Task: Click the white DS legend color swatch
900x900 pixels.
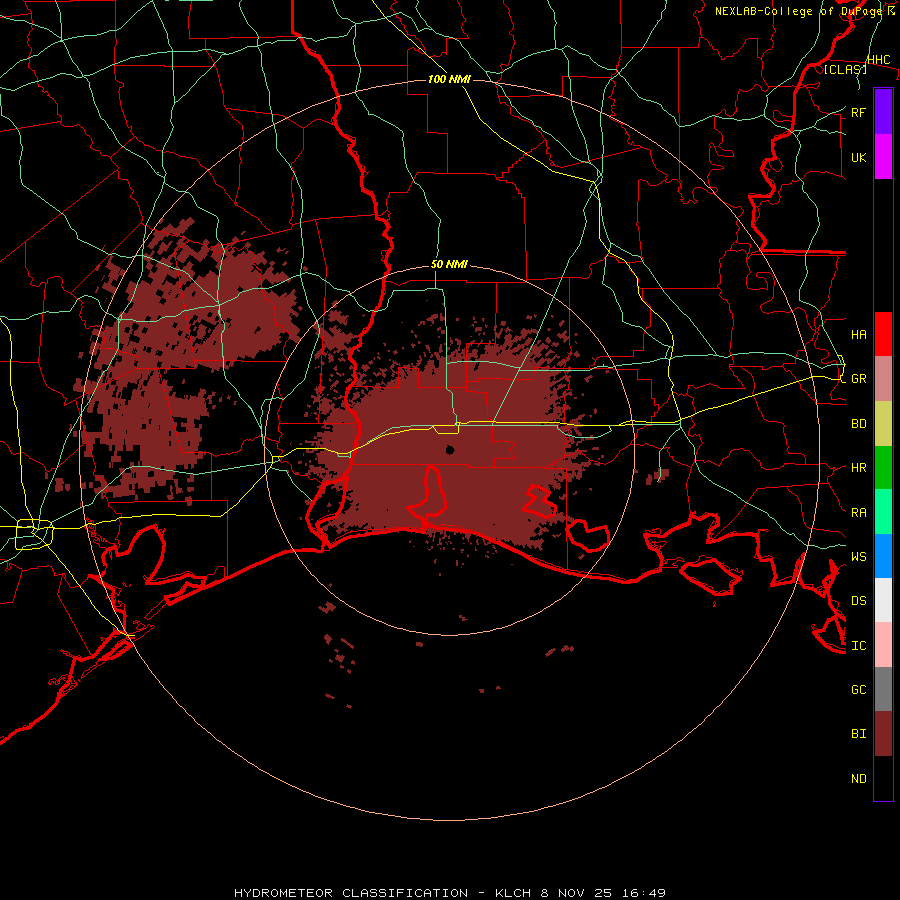Action: [x=883, y=600]
